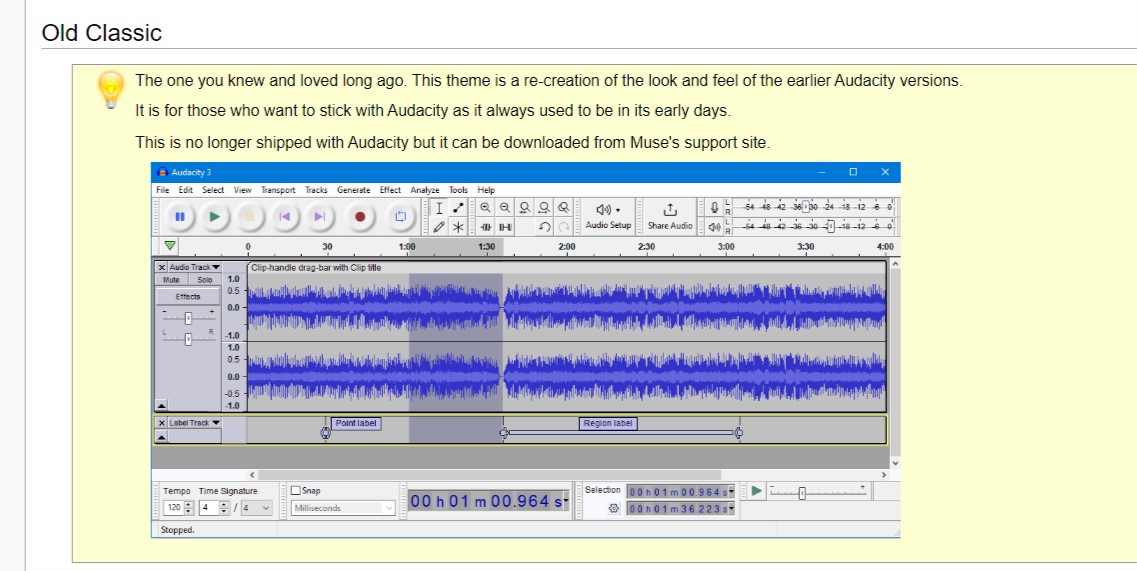The width and height of the screenshot is (1137, 571).
Task: Open the View menu
Action: [242, 190]
